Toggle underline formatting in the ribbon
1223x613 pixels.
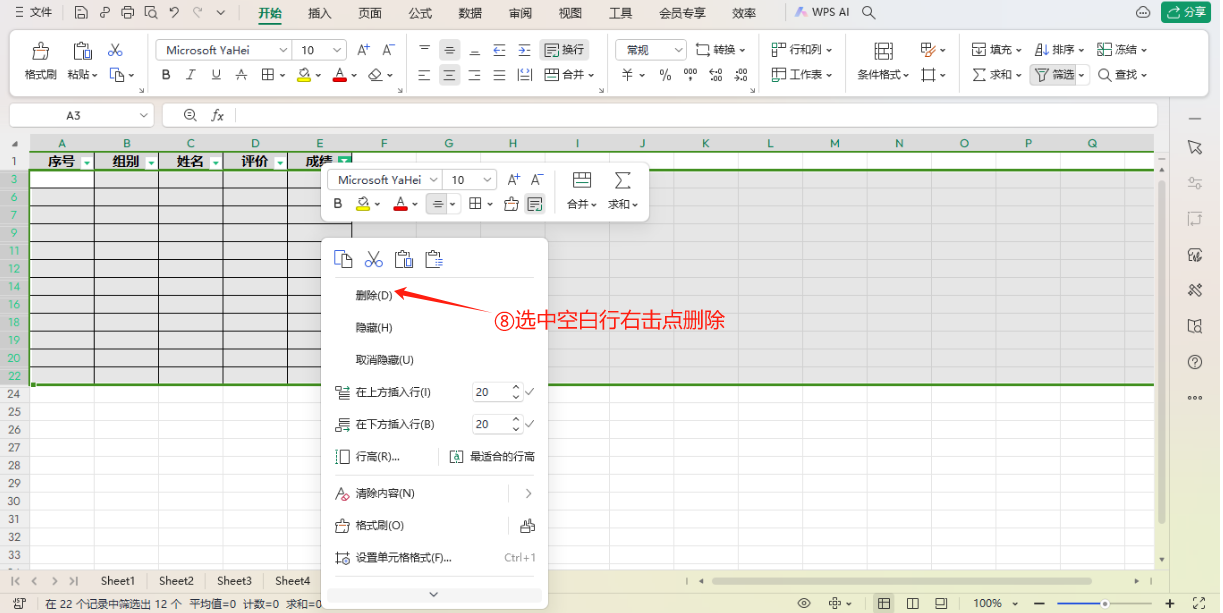(216, 75)
